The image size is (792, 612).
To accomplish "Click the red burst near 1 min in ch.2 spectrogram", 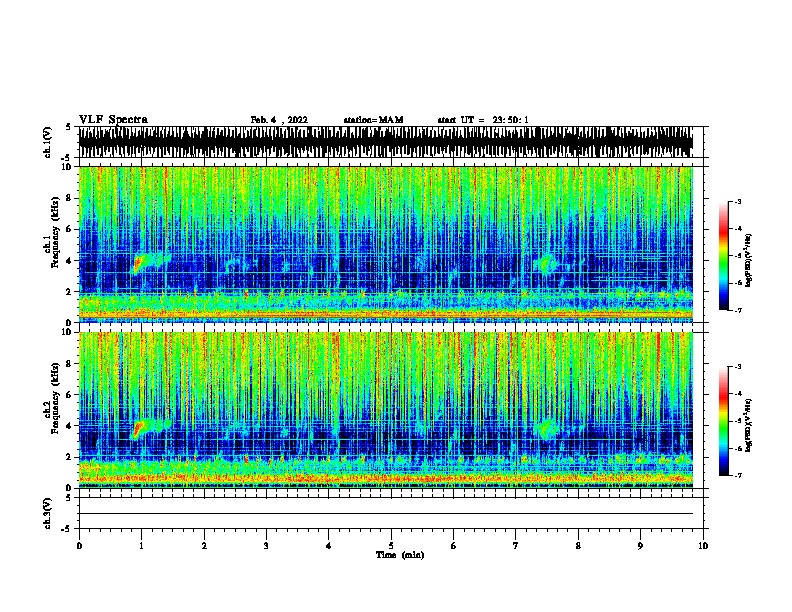I will (139, 429).
